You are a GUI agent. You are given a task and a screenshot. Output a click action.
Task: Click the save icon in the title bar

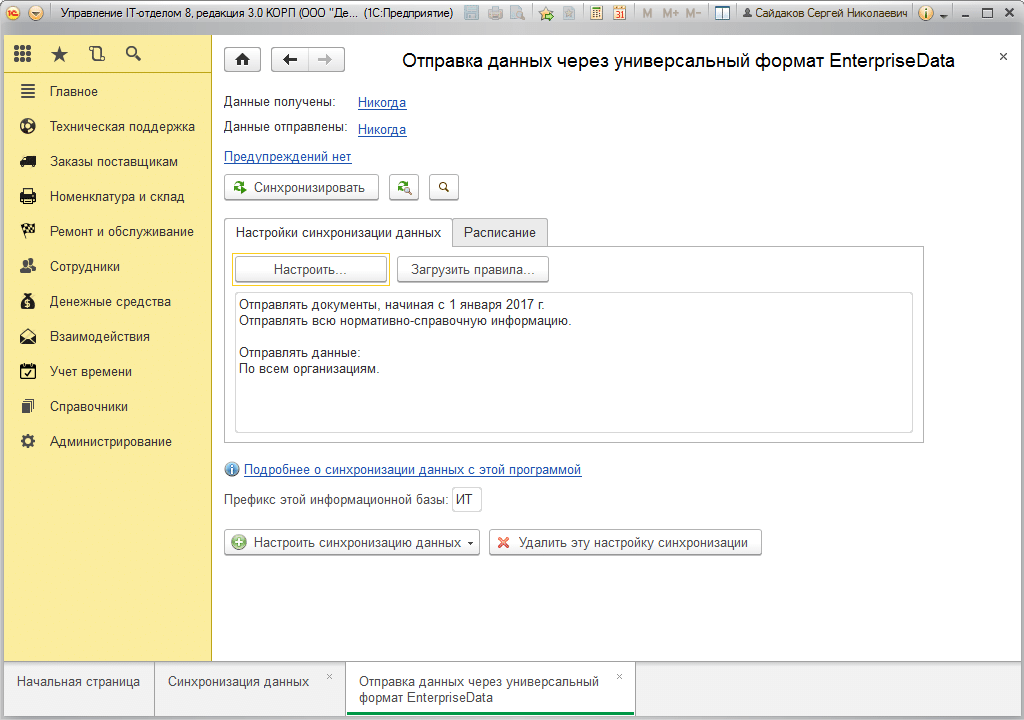click(471, 13)
